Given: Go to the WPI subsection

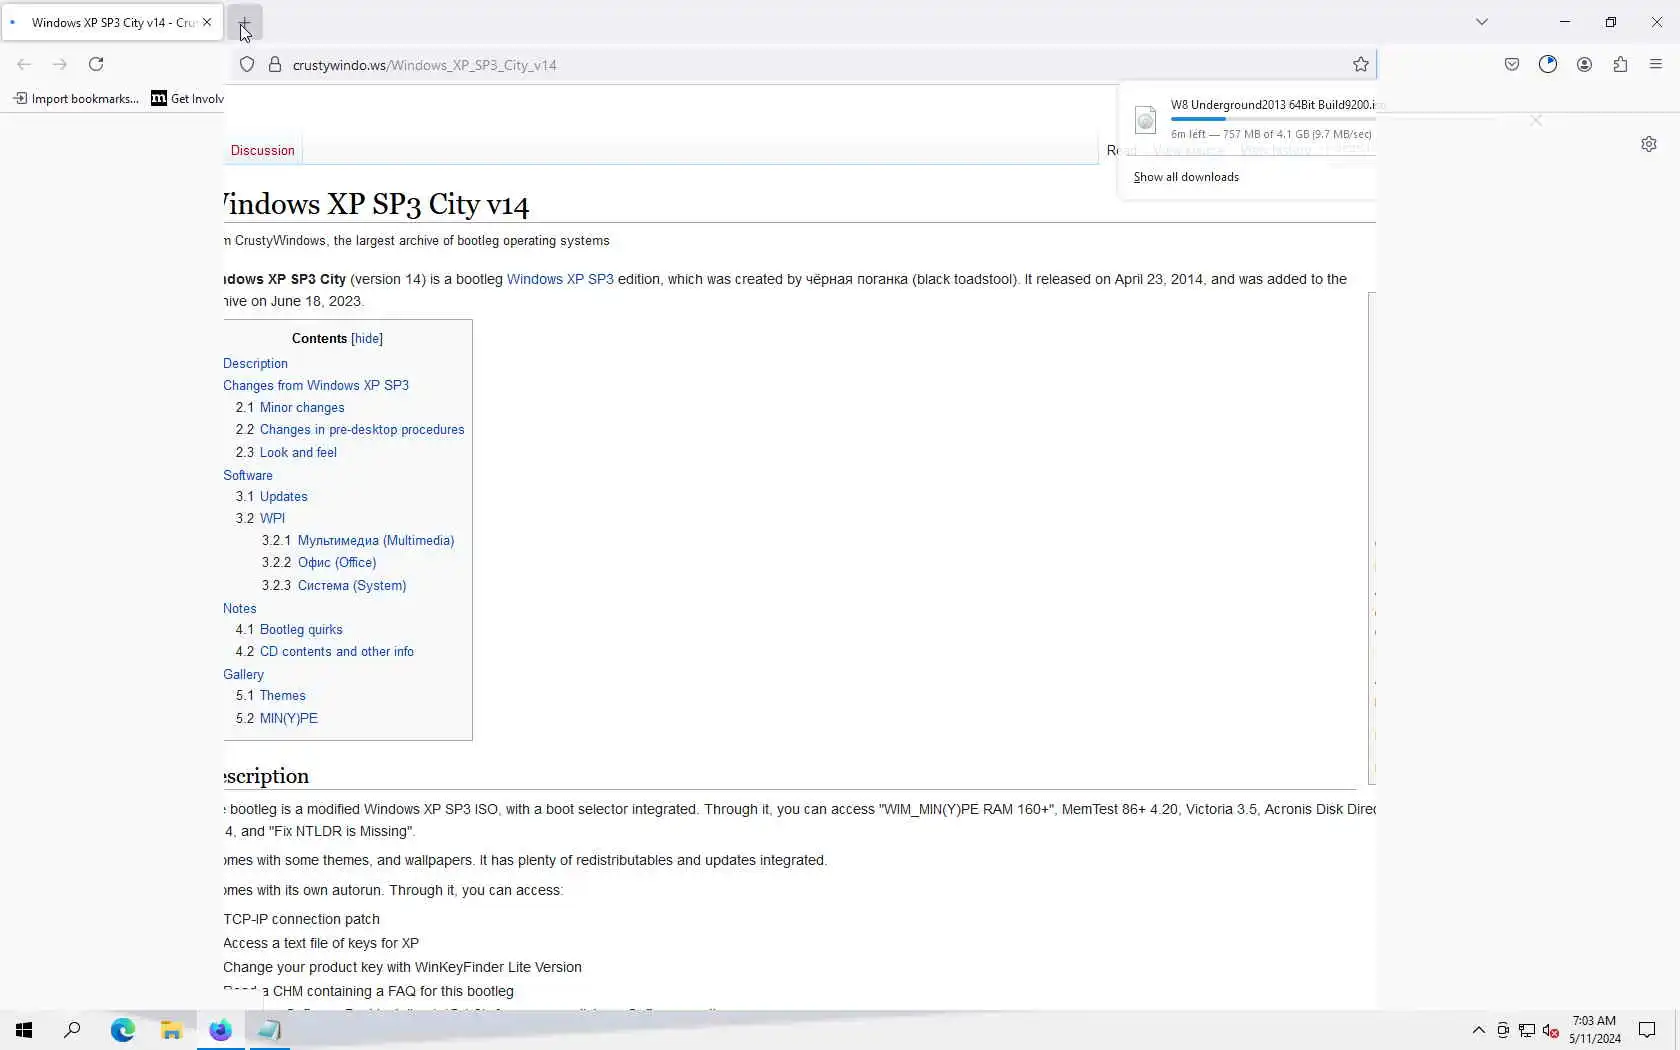Looking at the screenshot, I should point(272,519).
